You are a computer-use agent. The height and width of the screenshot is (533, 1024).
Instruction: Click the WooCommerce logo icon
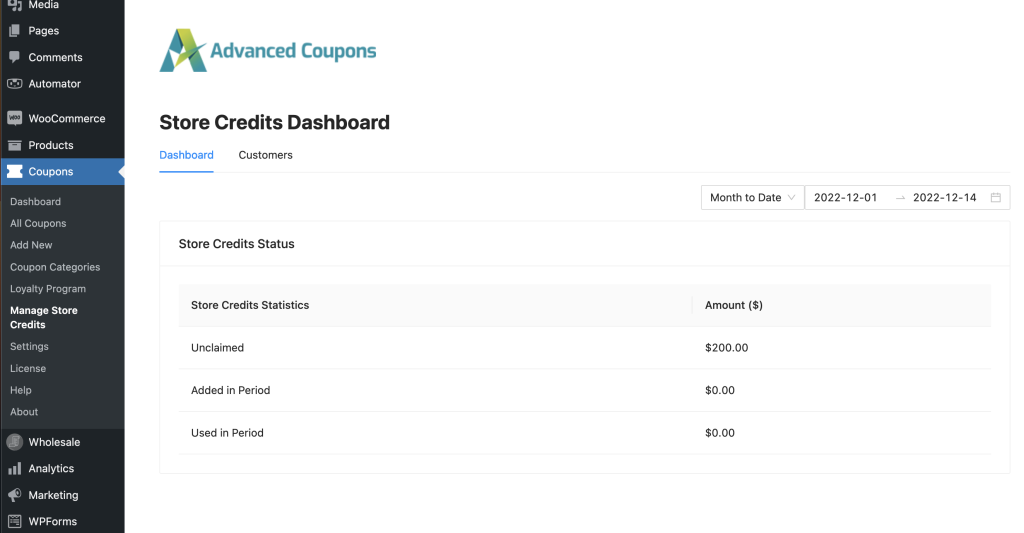pos(14,118)
